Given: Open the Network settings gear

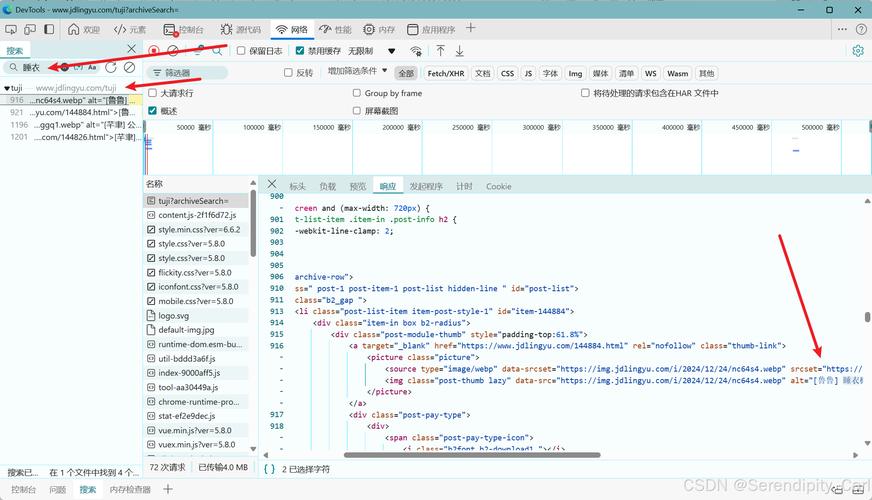Looking at the screenshot, I should [x=857, y=51].
